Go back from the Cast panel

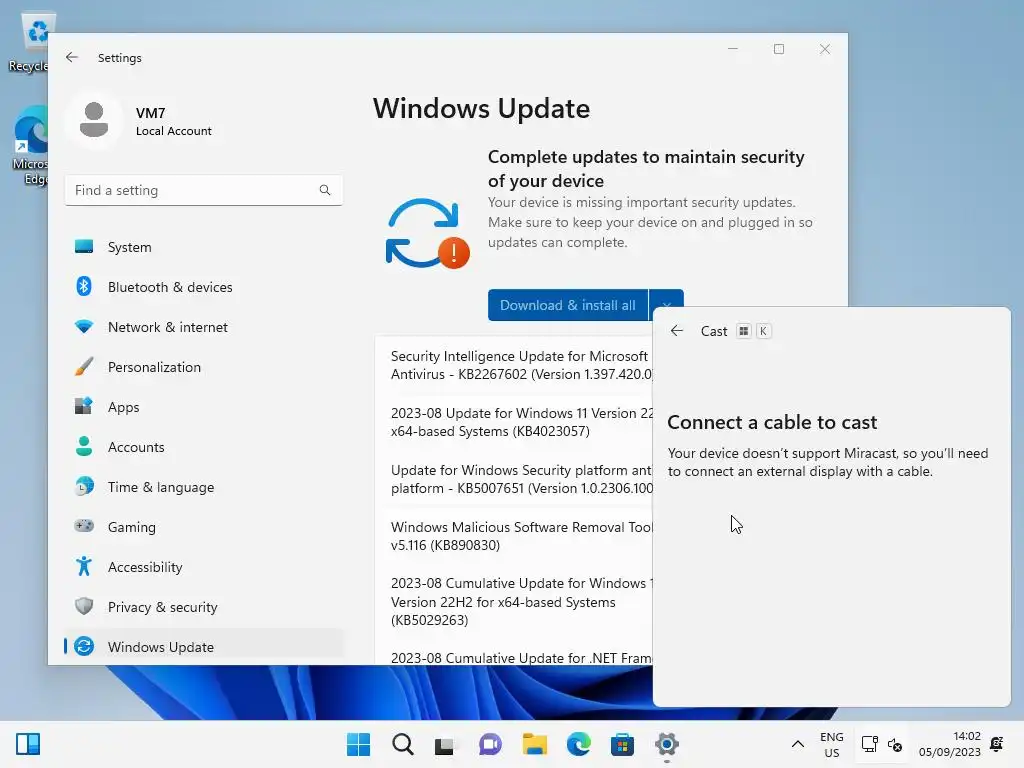pyautogui.click(x=677, y=331)
